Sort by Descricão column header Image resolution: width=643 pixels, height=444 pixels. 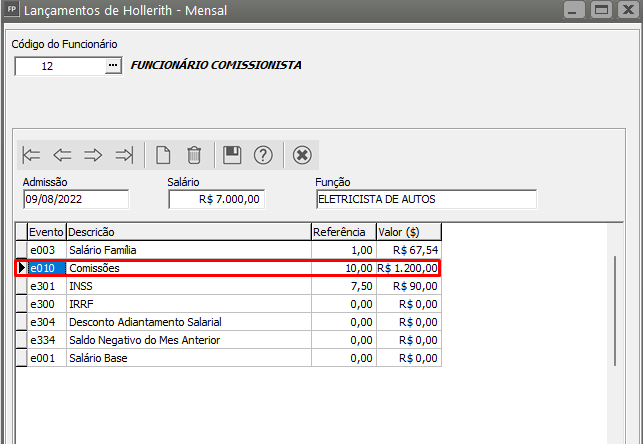click(188, 231)
